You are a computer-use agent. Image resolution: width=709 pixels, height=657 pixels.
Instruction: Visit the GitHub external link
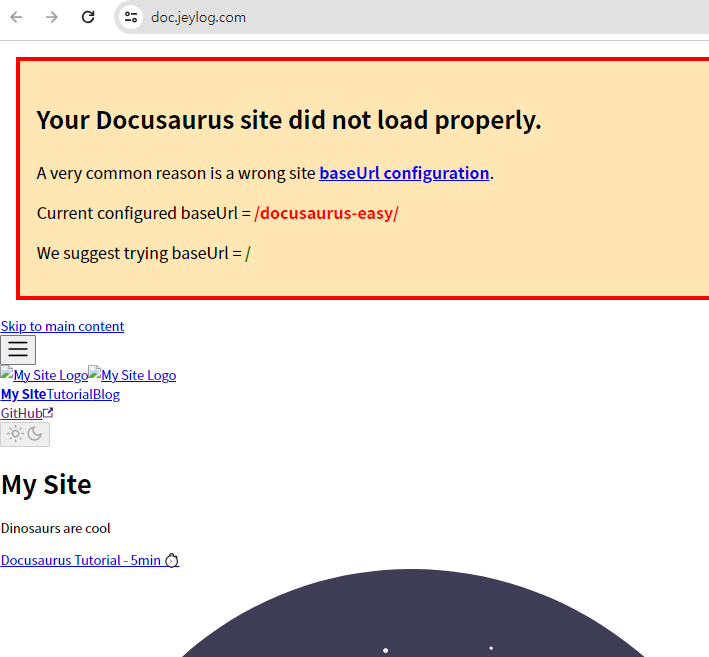click(27, 413)
